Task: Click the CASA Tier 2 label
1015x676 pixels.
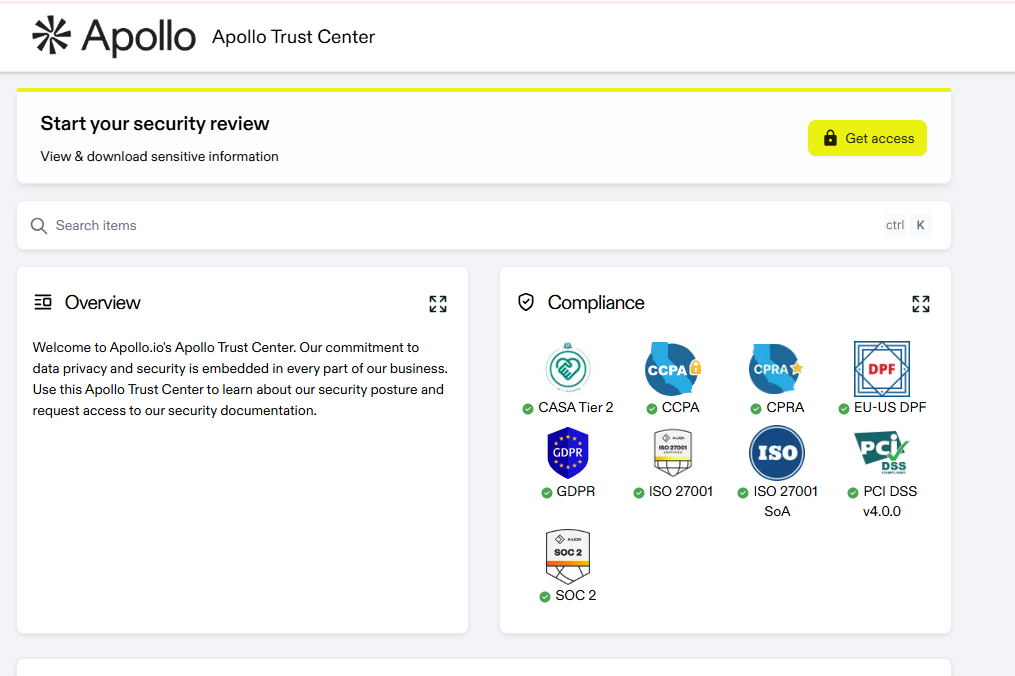Action: (575, 407)
